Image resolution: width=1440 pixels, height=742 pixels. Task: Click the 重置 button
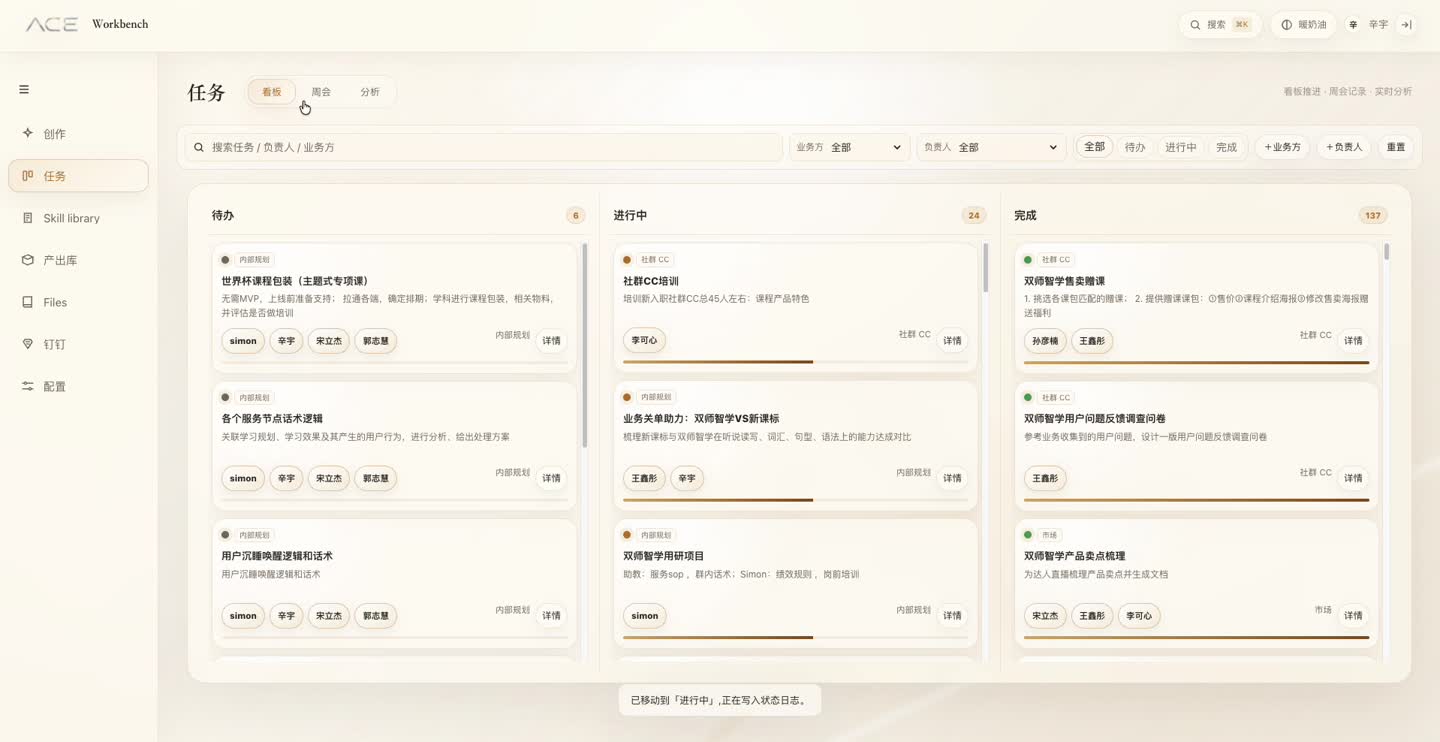click(1396, 147)
